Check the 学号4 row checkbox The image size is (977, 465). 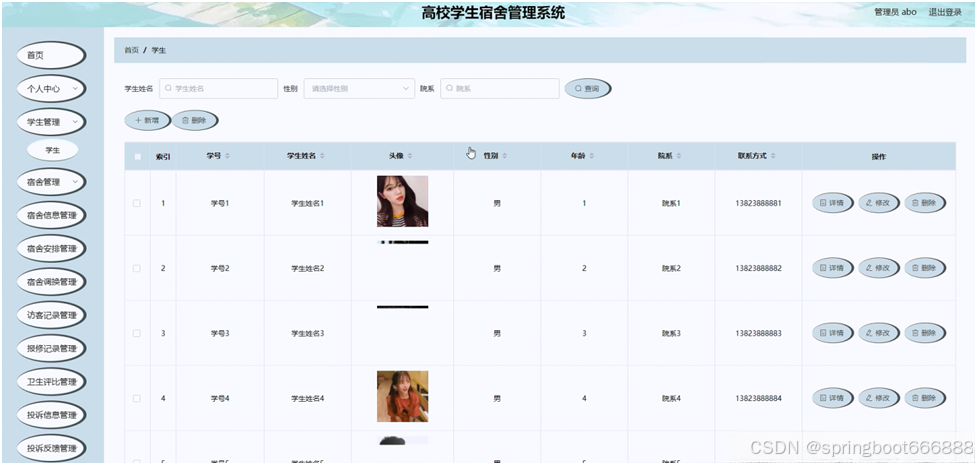point(137,398)
